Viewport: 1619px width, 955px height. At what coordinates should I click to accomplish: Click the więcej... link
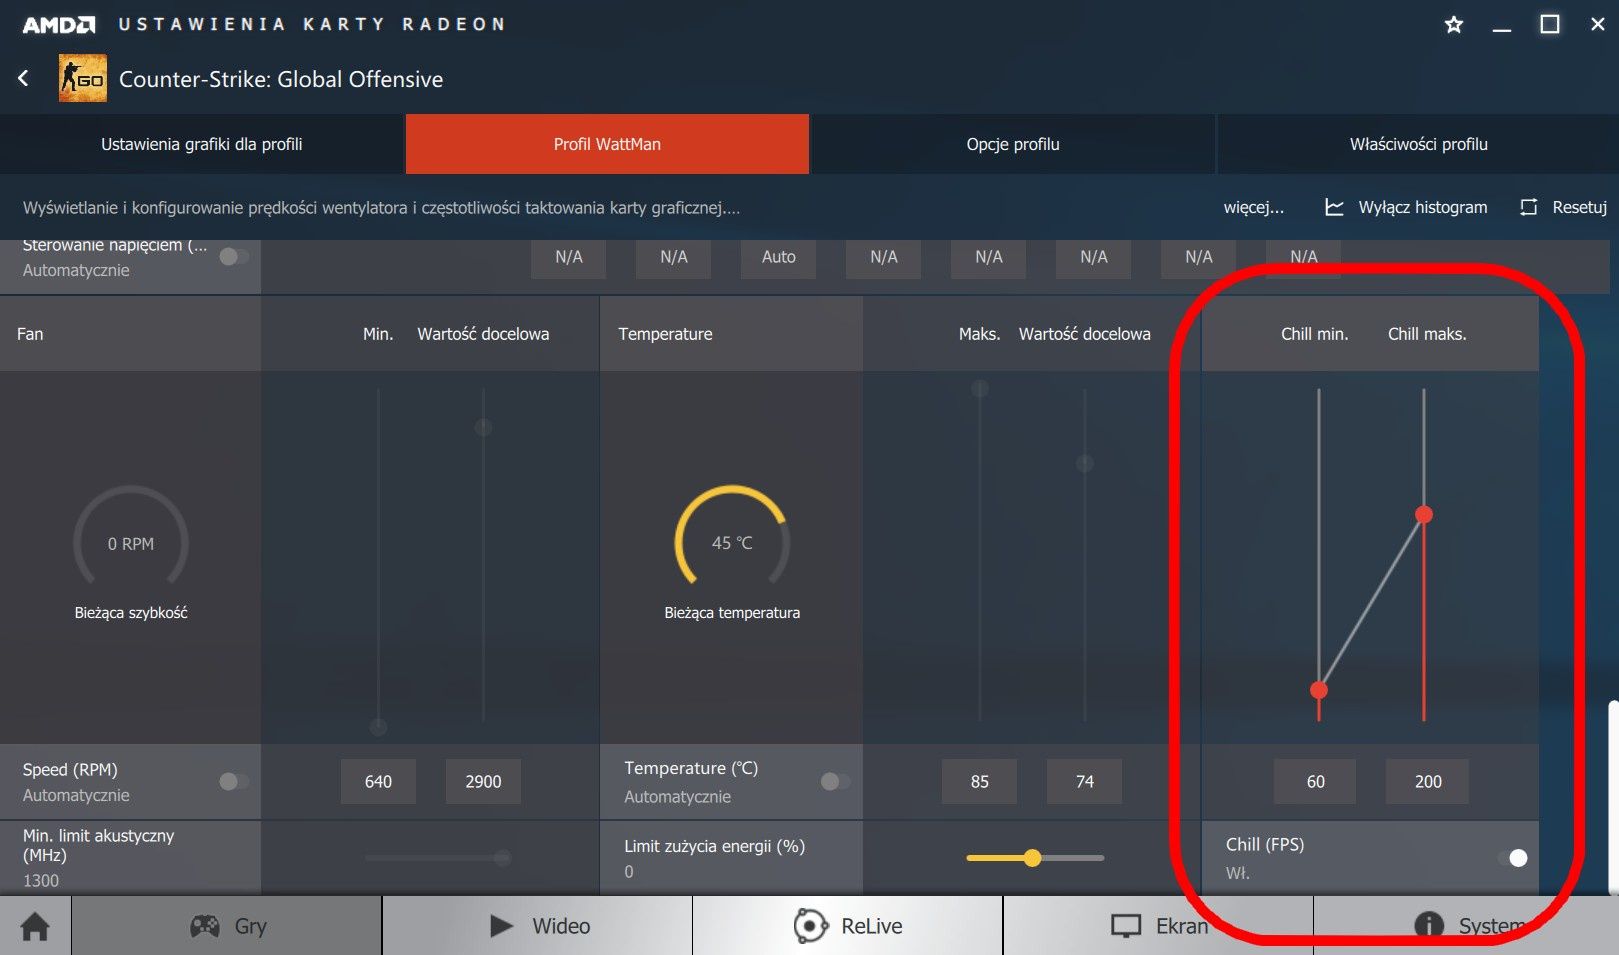pyautogui.click(x=1254, y=207)
